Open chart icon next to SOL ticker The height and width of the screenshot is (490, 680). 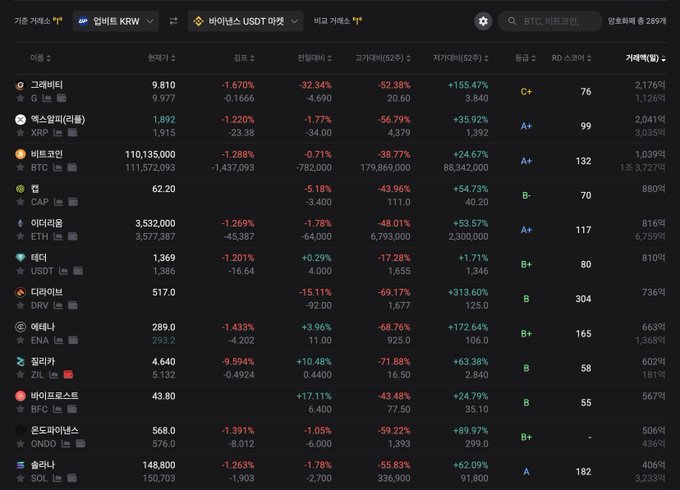[x=57, y=478]
